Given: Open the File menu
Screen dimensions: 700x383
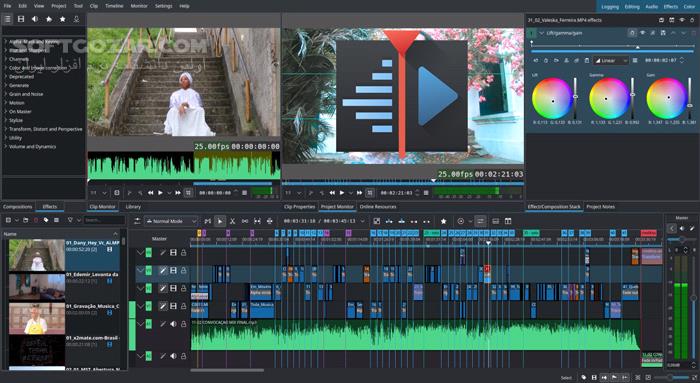Looking at the screenshot, I should (8, 6).
